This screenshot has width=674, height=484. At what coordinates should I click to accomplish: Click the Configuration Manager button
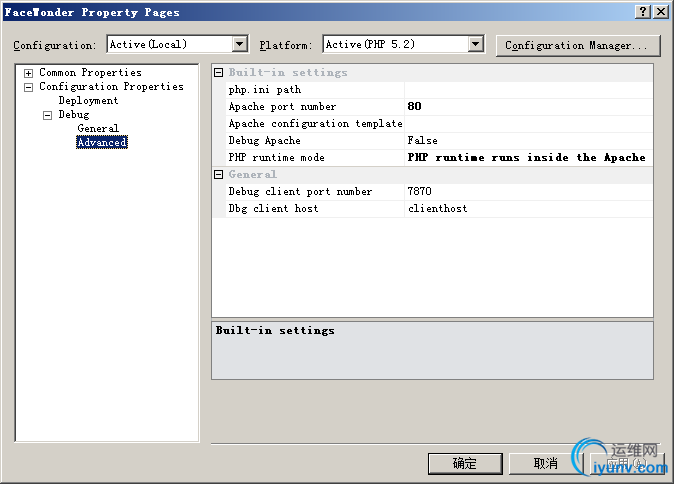(x=578, y=46)
